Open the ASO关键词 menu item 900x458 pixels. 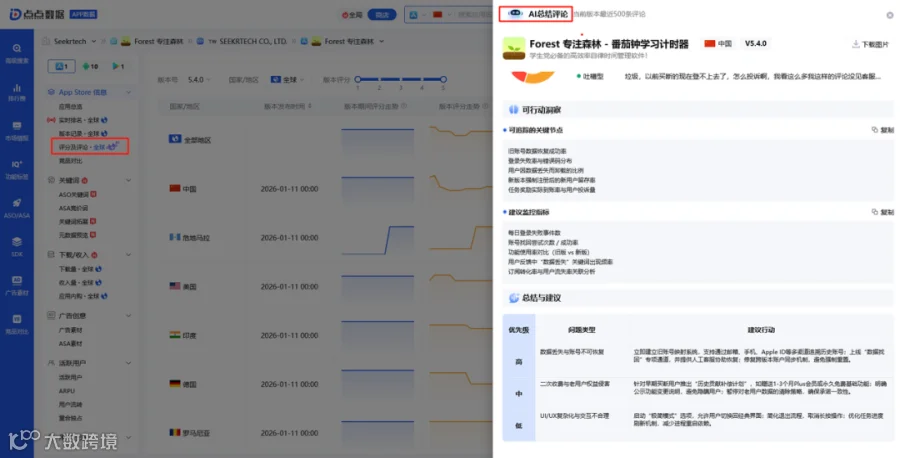point(77,195)
